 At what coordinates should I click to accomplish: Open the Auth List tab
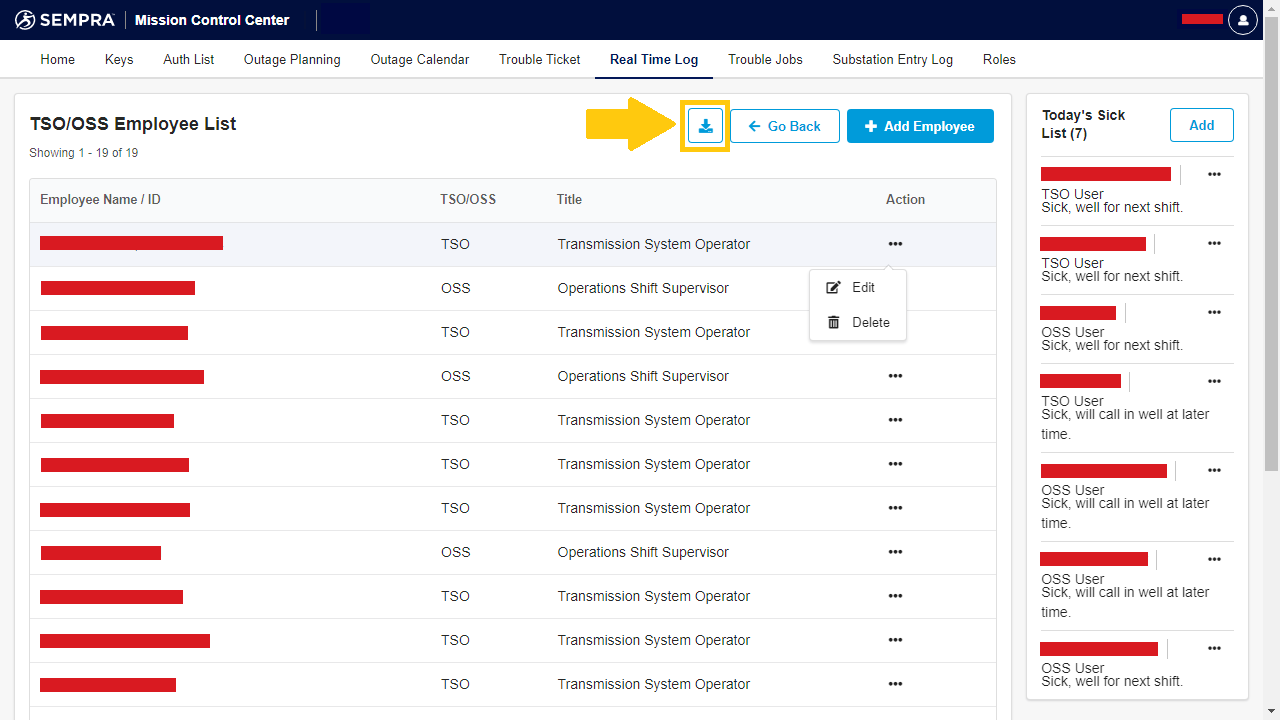[188, 60]
